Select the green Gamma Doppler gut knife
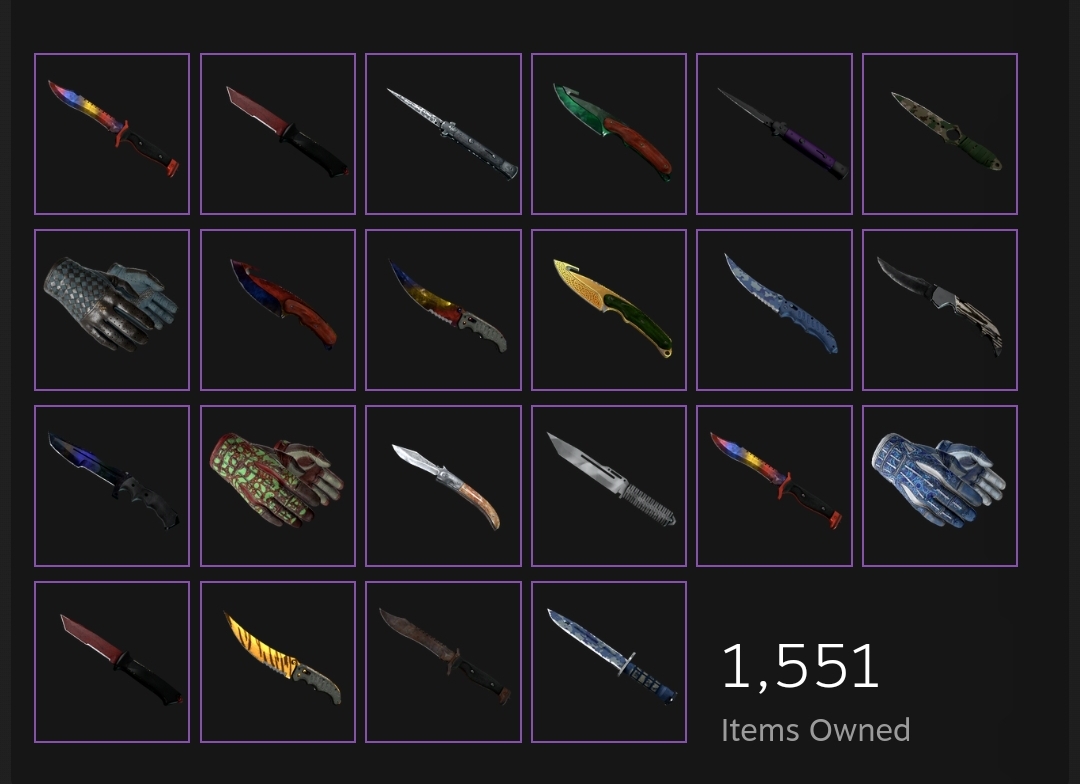This screenshot has height=784, width=1080. [x=609, y=134]
